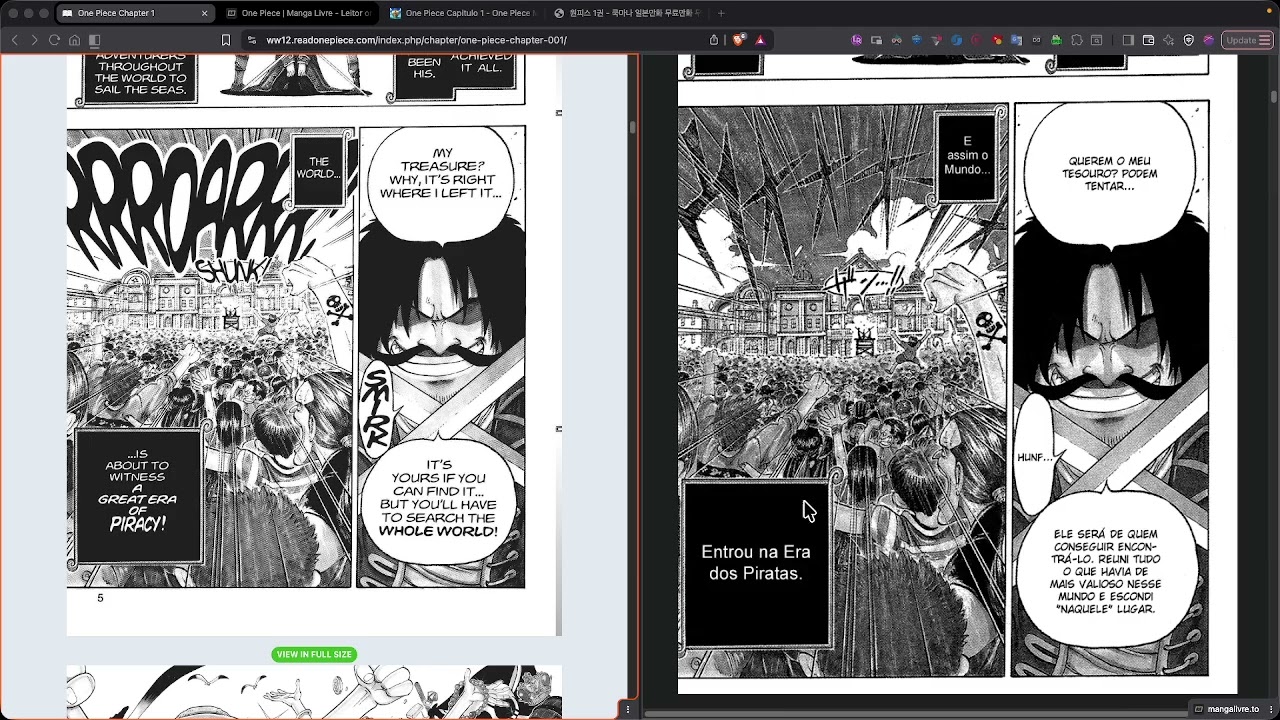
Task: Click the Google Translate extension icon
Action: click(x=1016, y=40)
